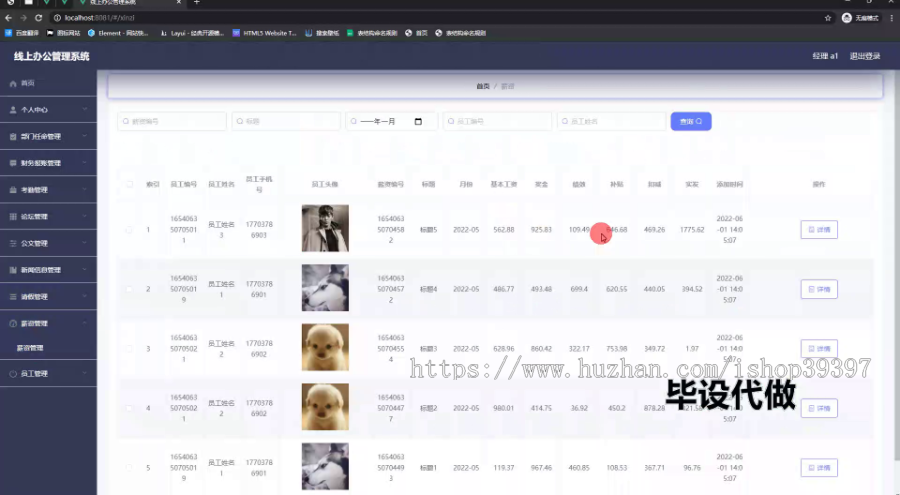Click the husky avatar in row 5
This screenshot has height=495, width=900.
point(325,466)
